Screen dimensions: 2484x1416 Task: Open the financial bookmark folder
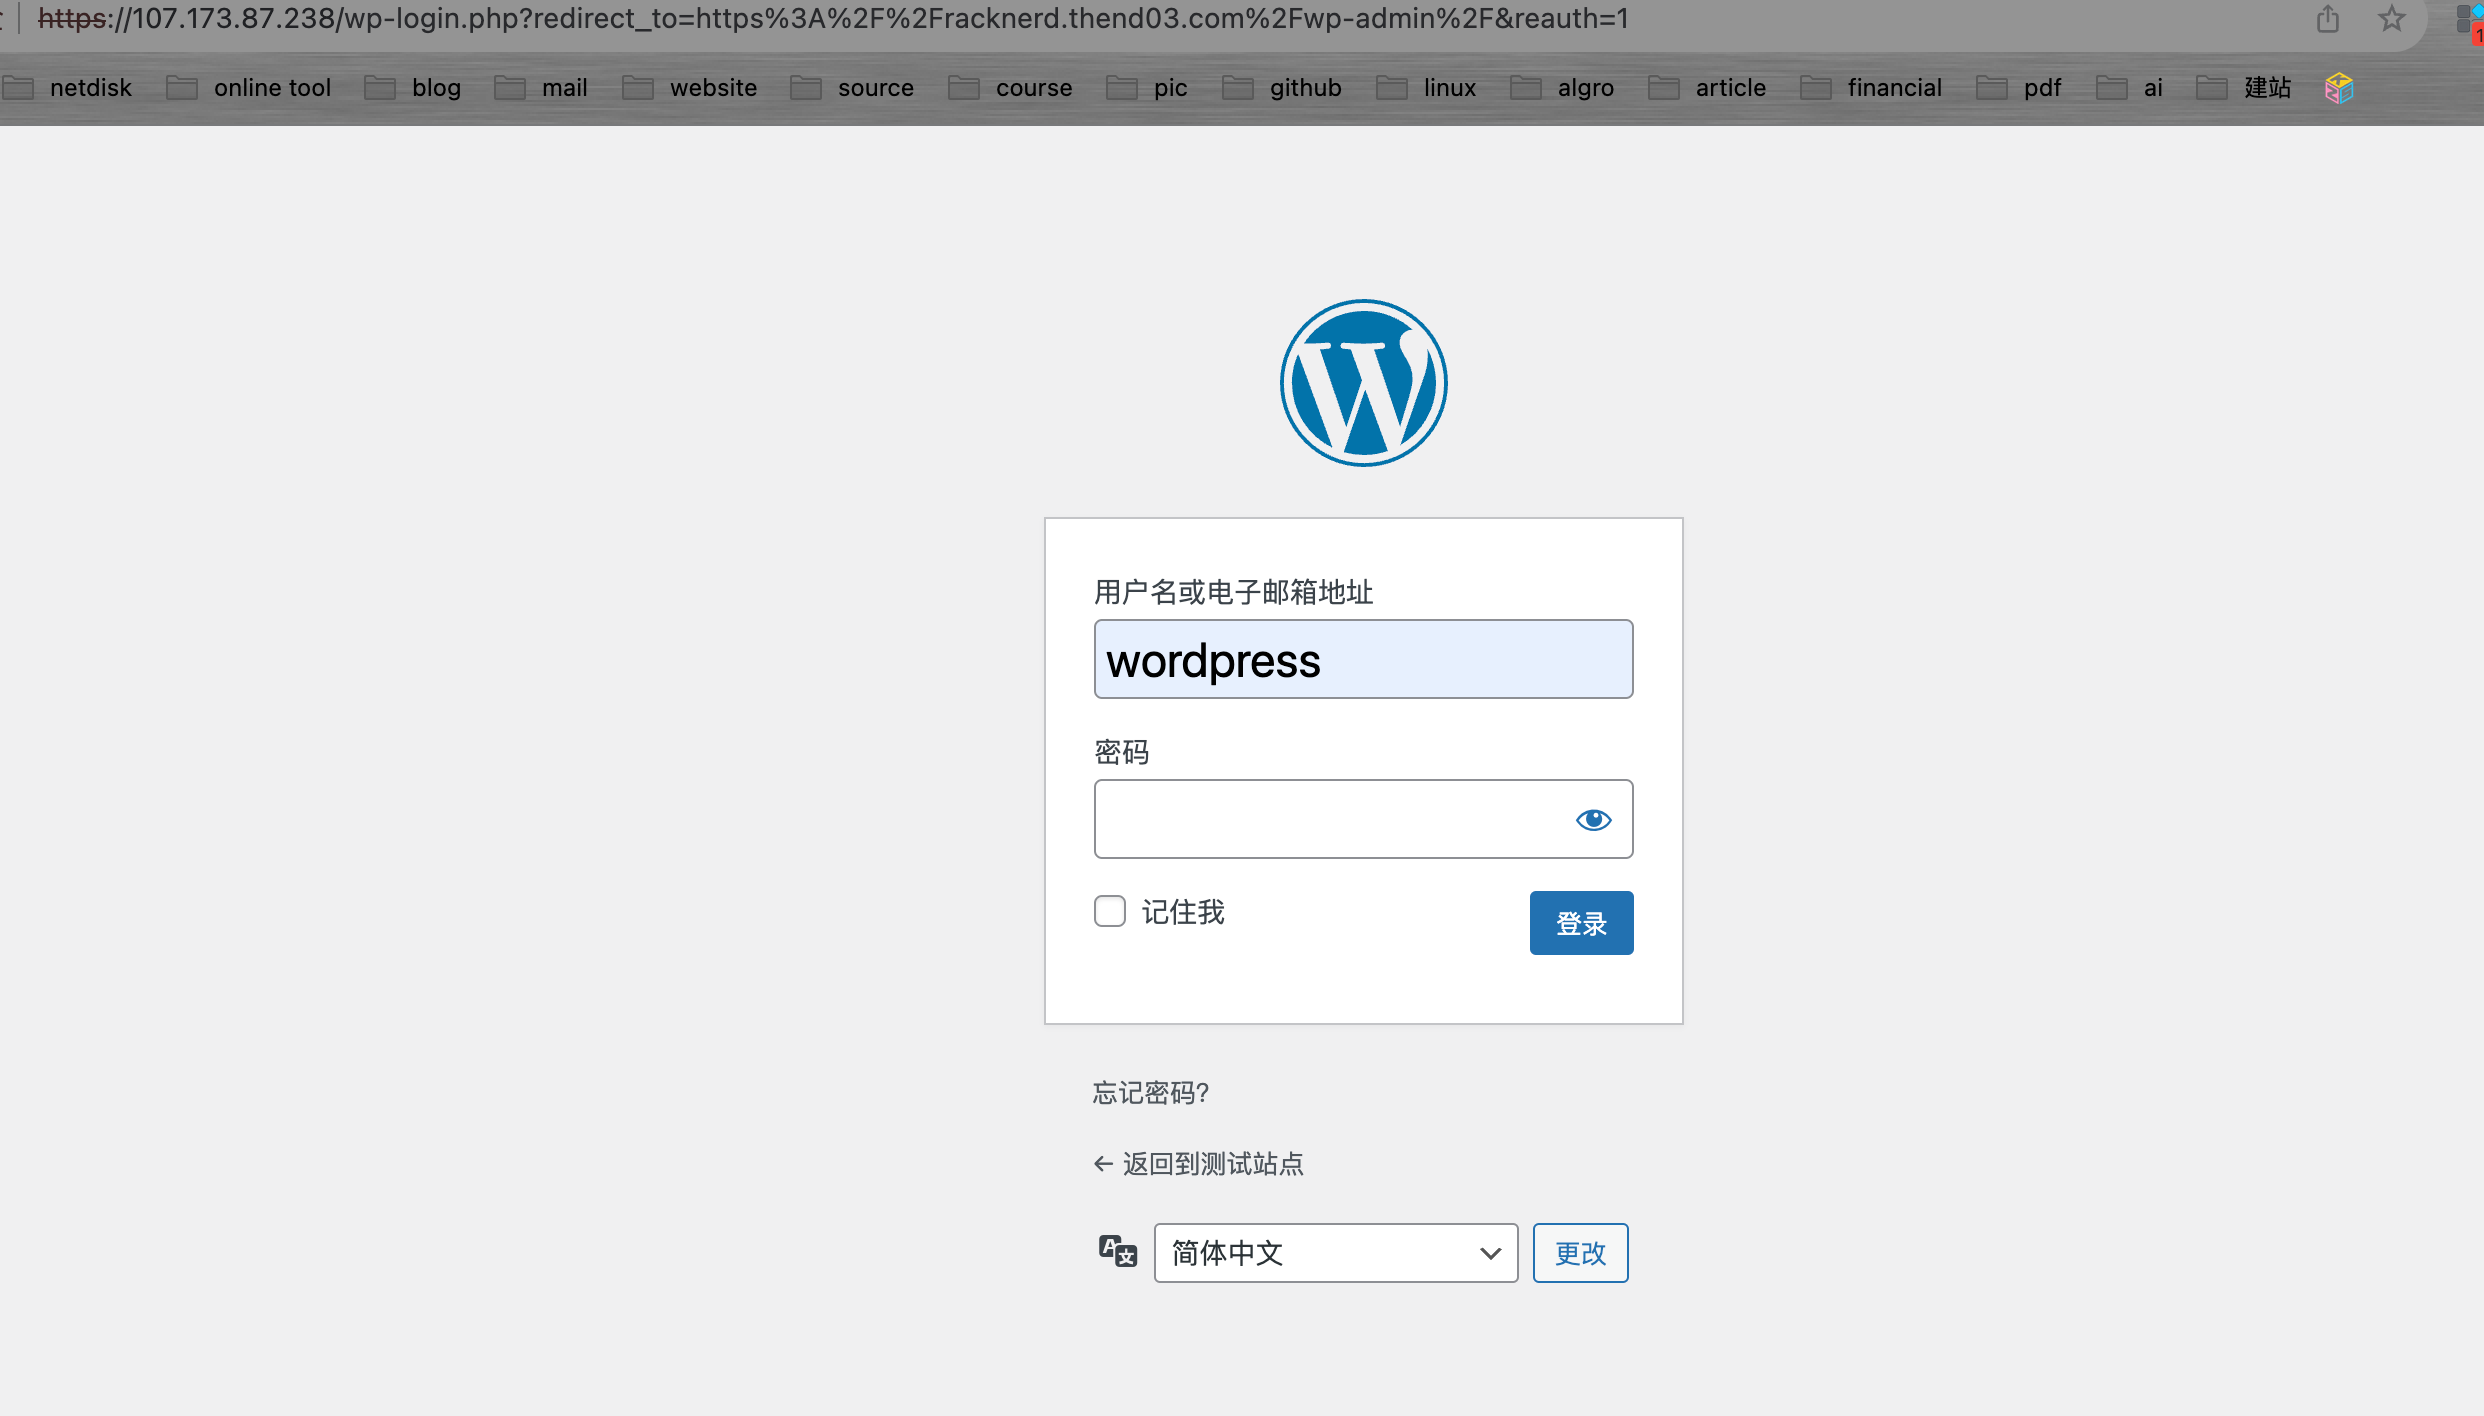point(1871,88)
